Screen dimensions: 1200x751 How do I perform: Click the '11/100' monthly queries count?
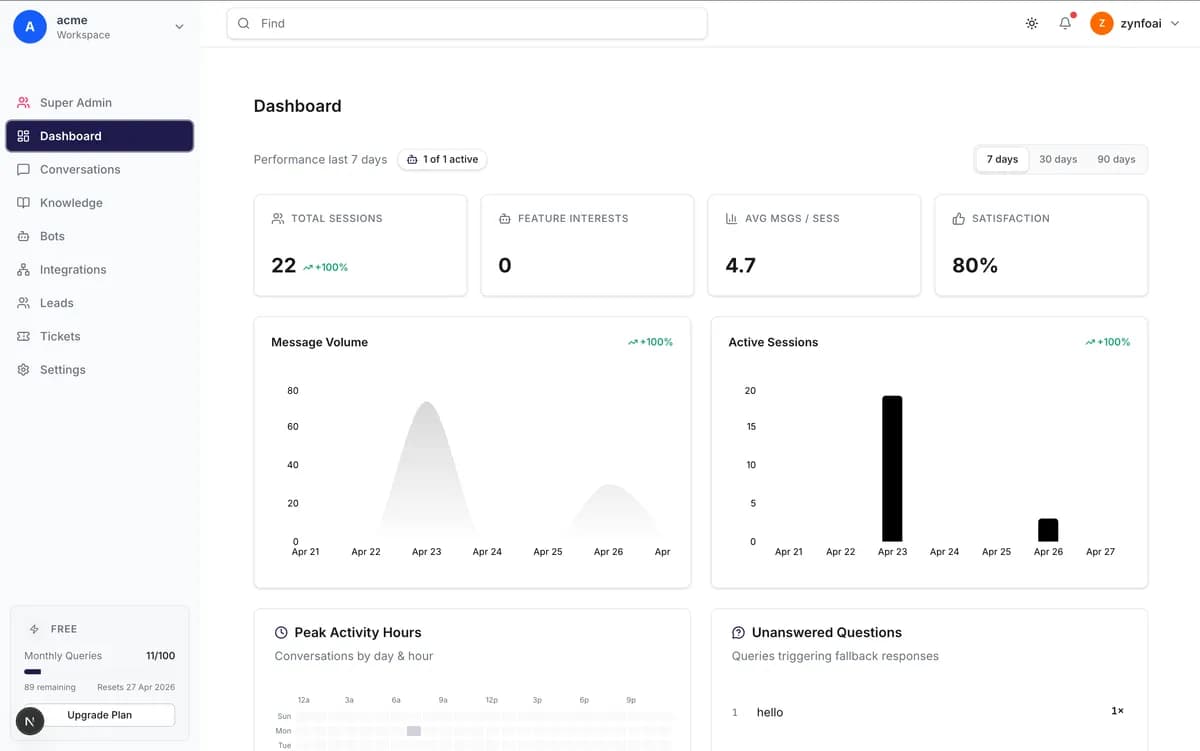[x=160, y=656]
